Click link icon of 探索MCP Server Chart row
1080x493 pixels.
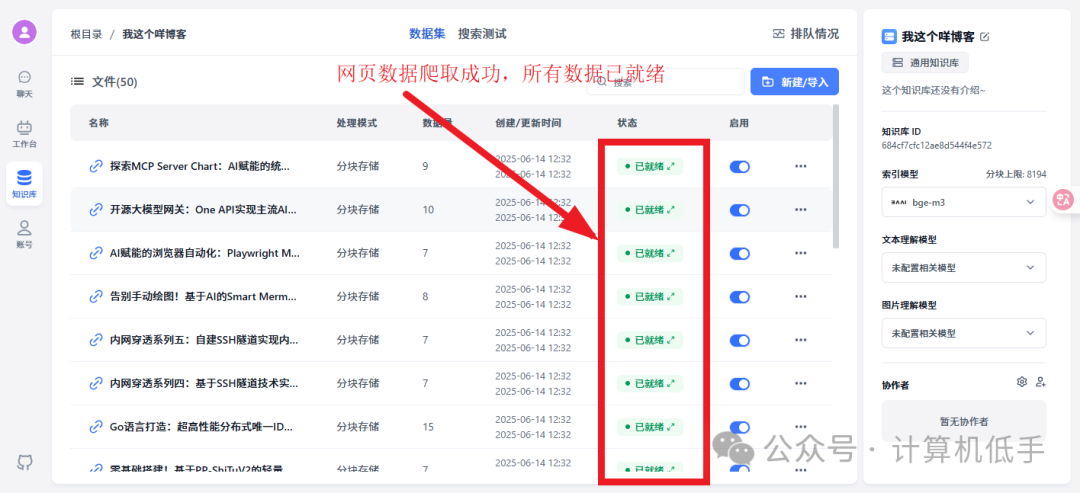[96, 166]
